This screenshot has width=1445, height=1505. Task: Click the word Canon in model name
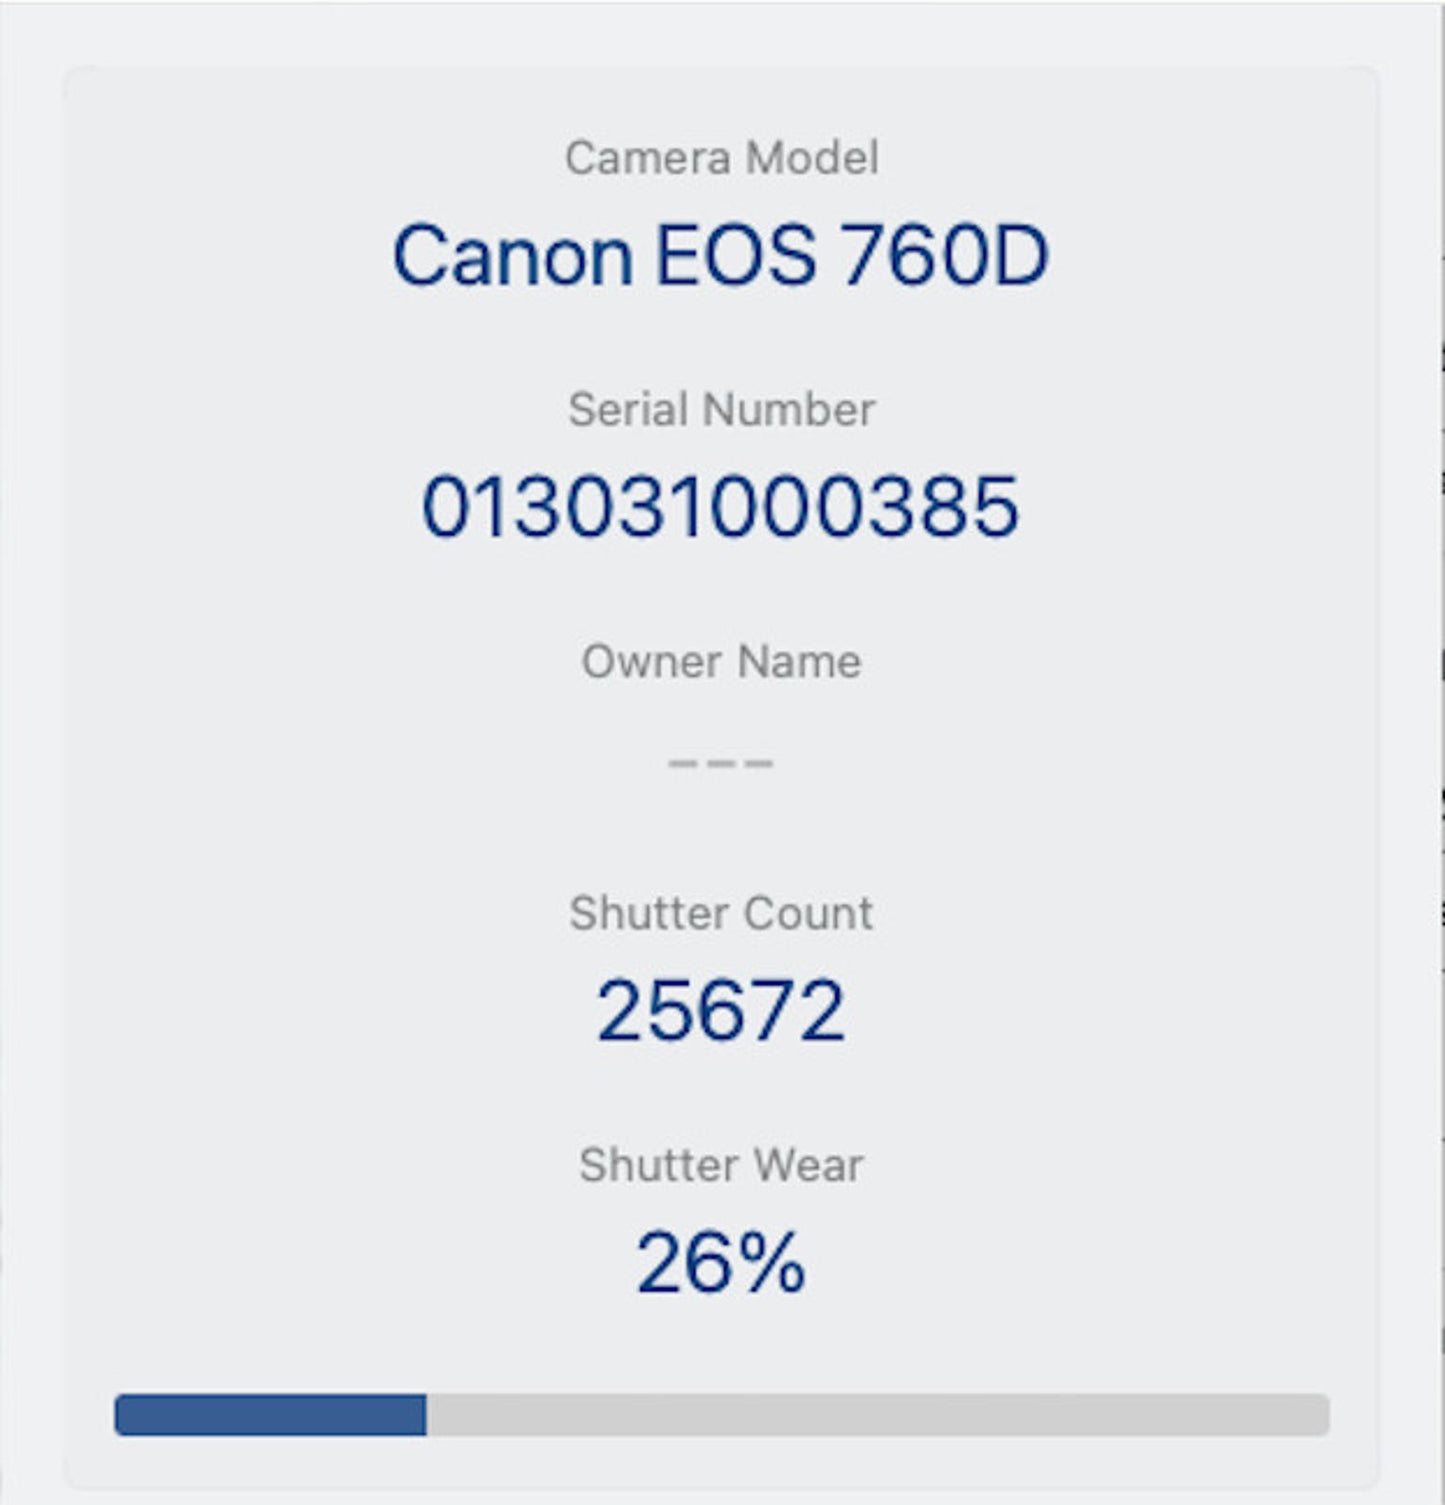click(x=513, y=256)
